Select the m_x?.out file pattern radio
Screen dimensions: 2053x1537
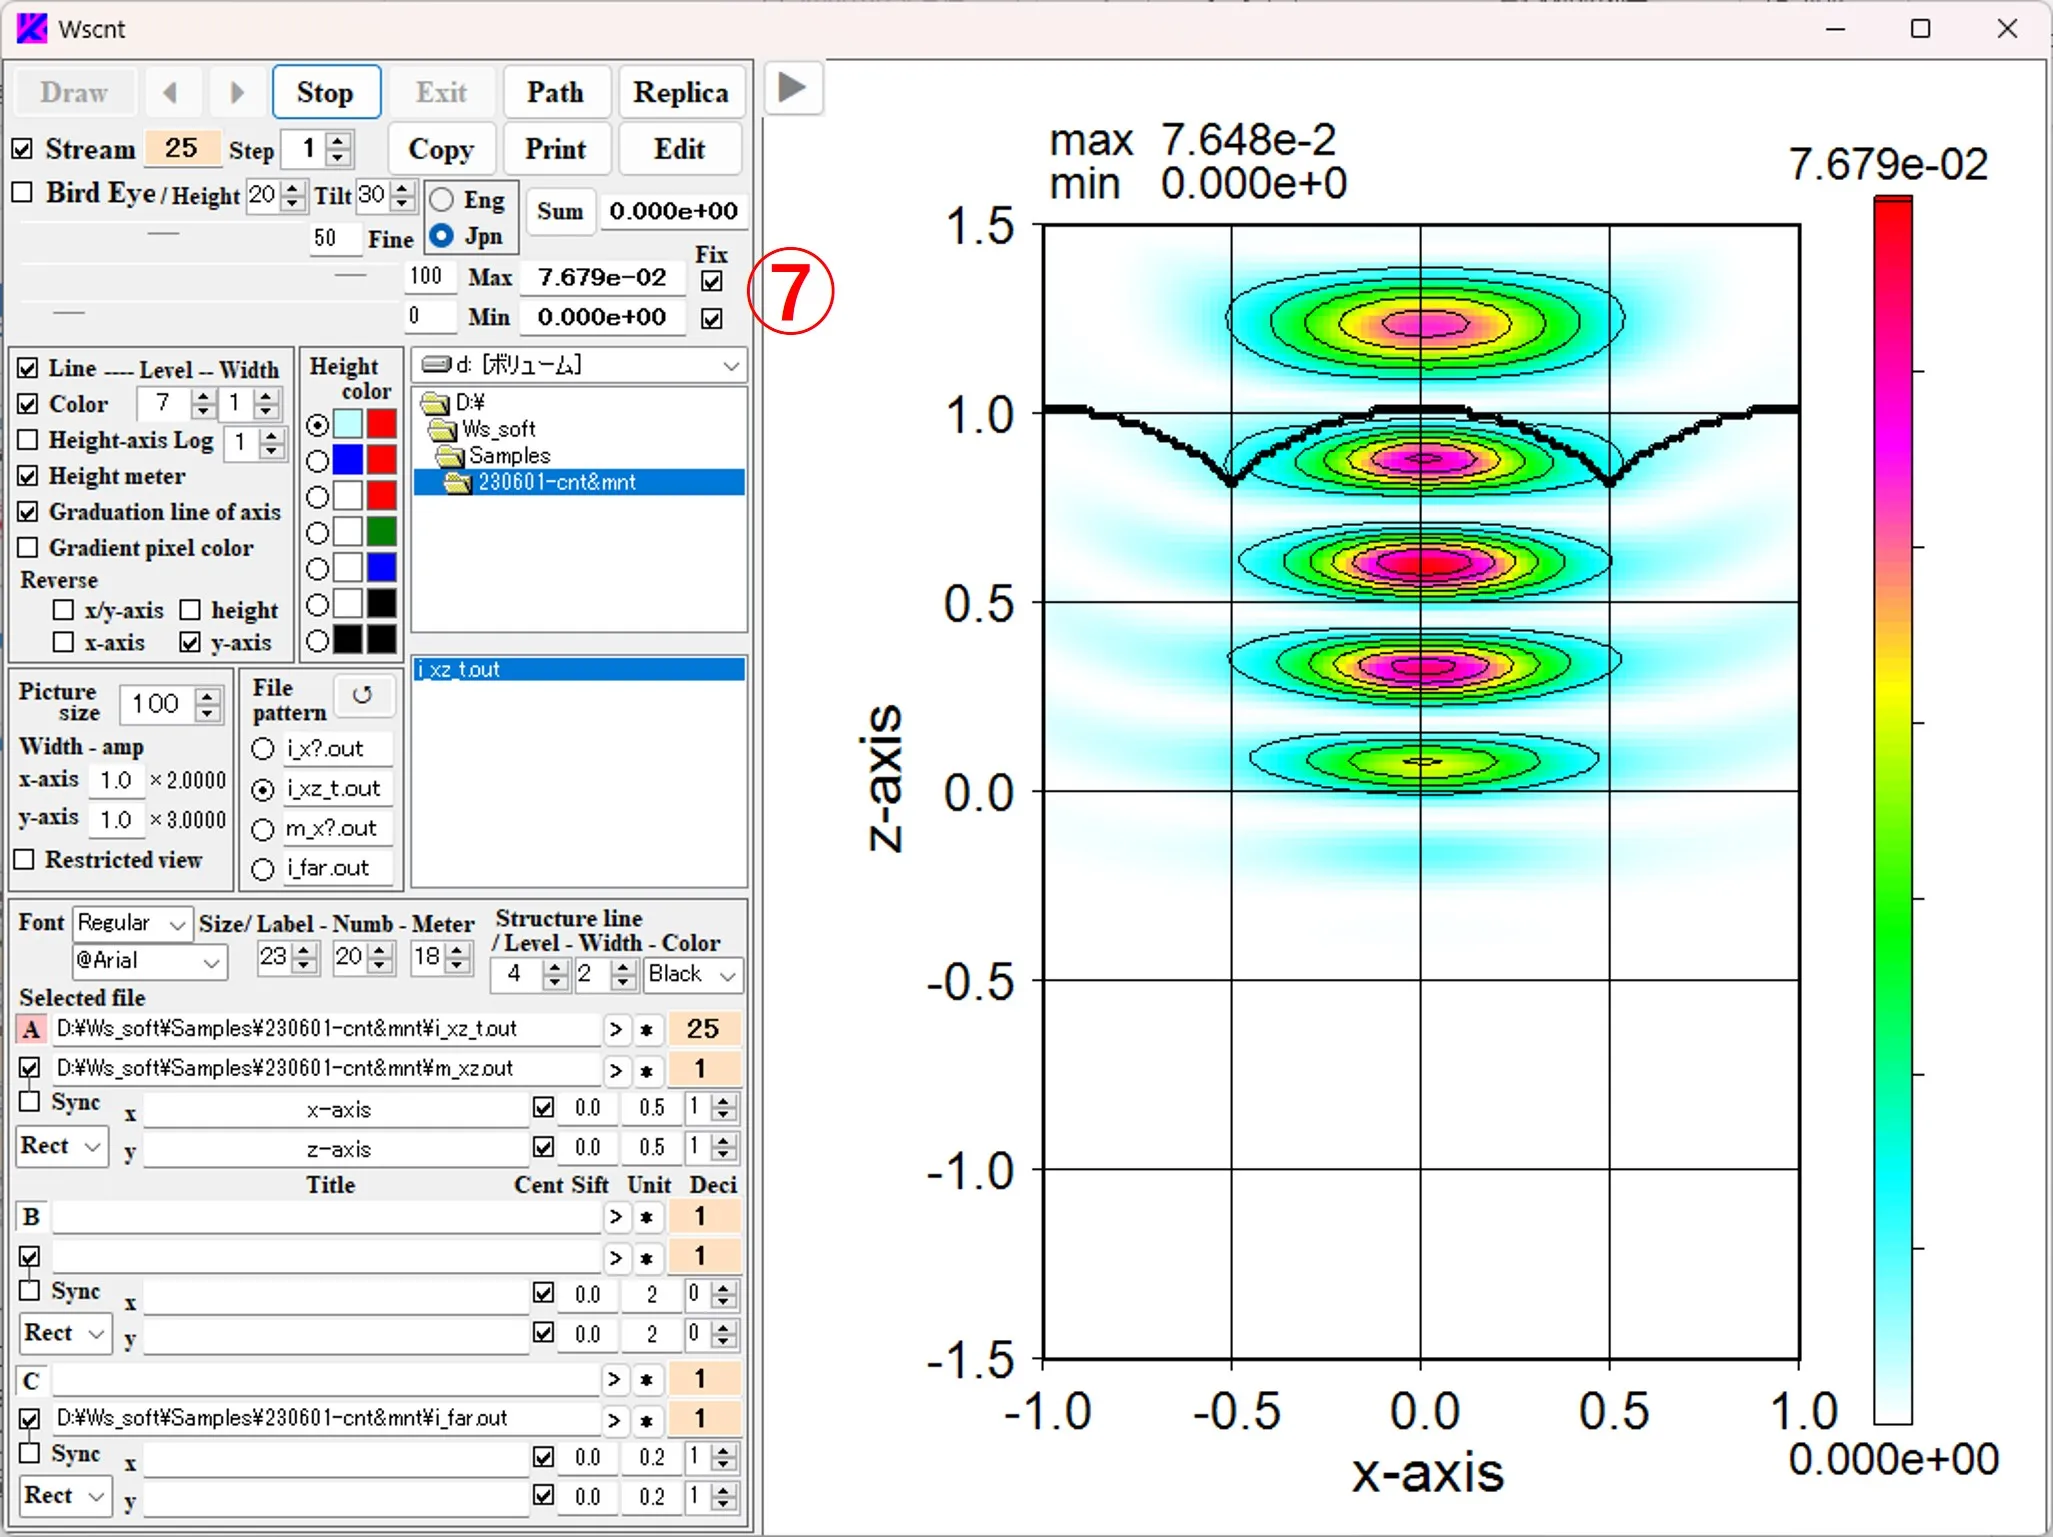263,829
